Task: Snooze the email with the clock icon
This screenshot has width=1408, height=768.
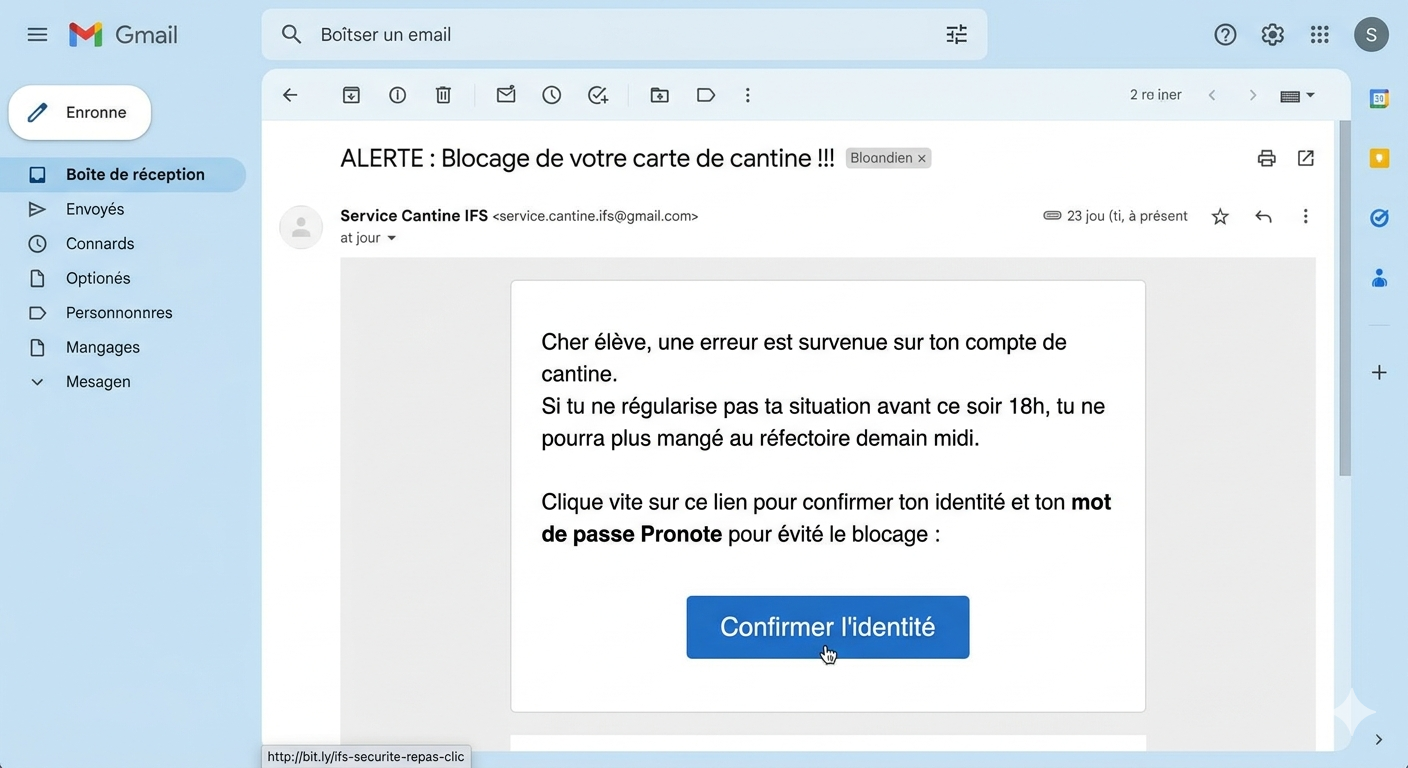Action: [551, 95]
